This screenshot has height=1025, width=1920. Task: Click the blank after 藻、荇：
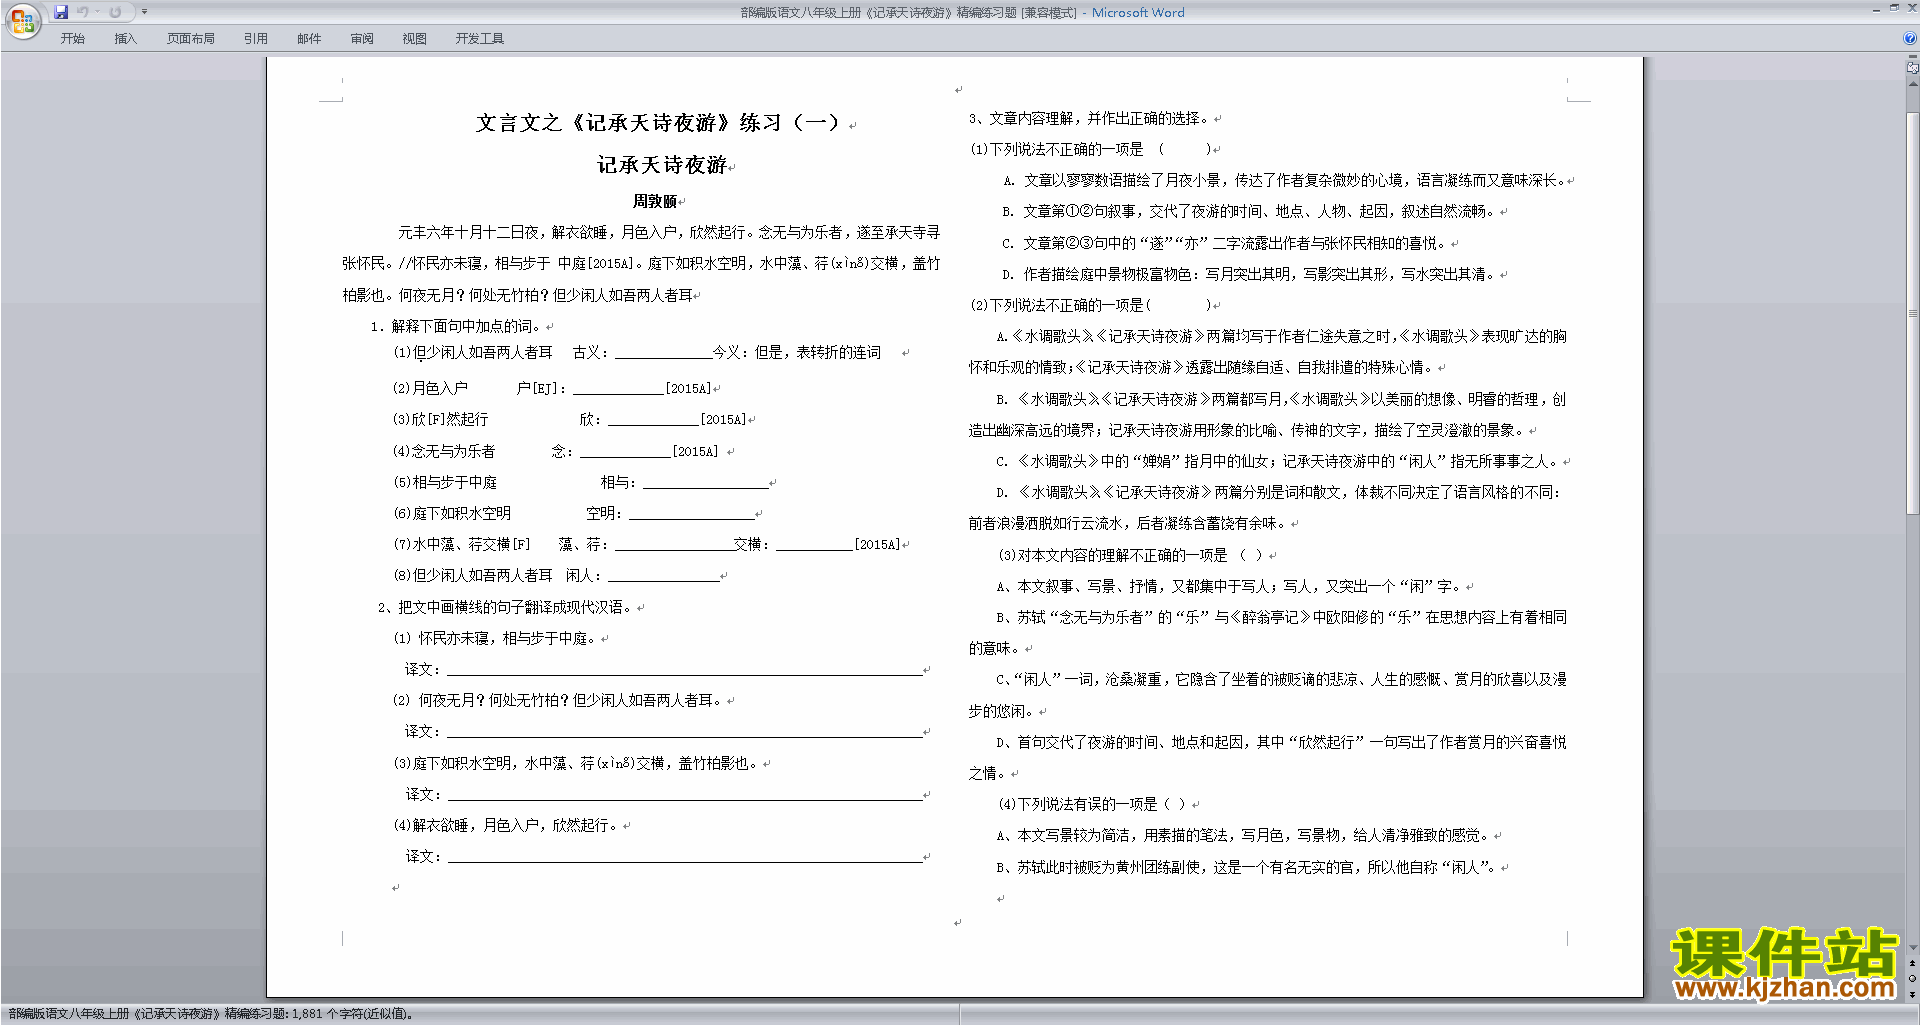click(674, 544)
